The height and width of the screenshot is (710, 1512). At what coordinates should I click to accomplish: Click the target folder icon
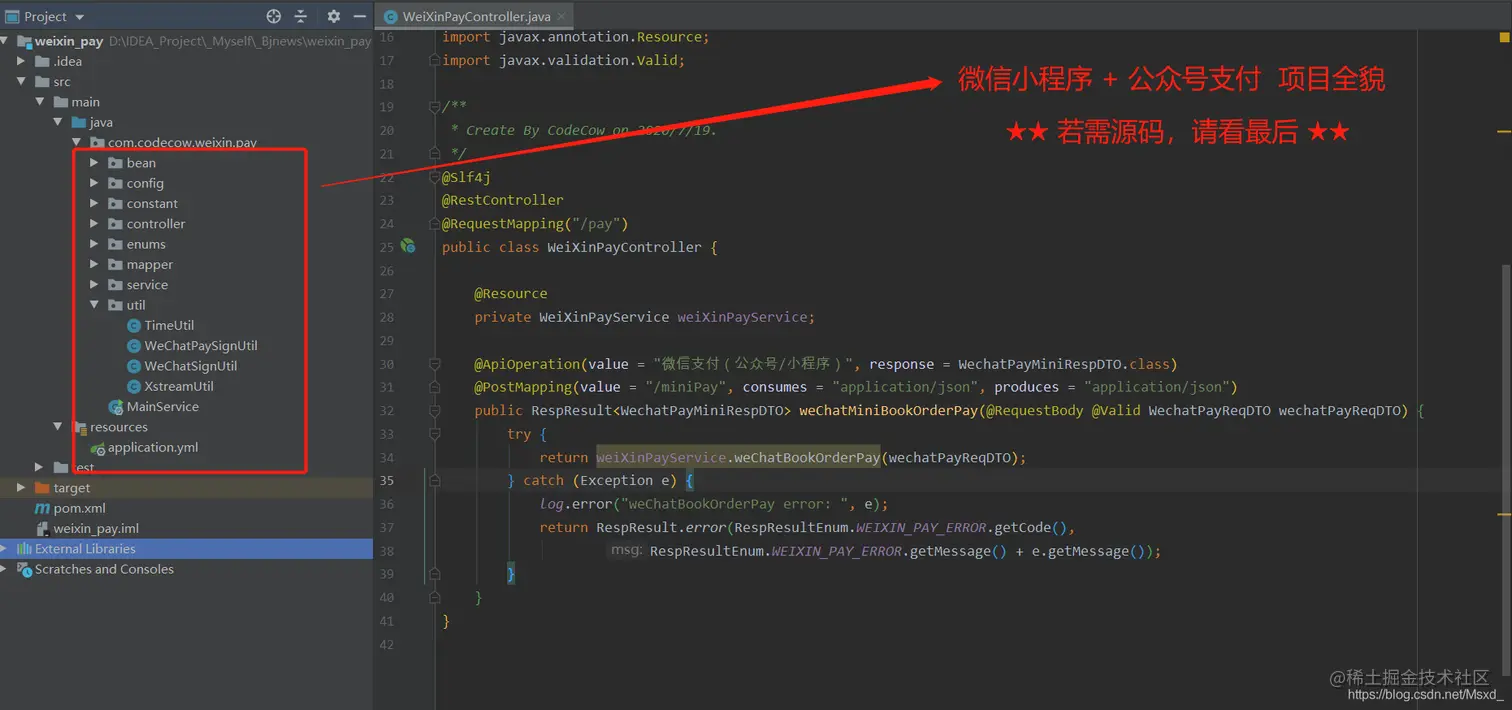[x=42, y=488]
